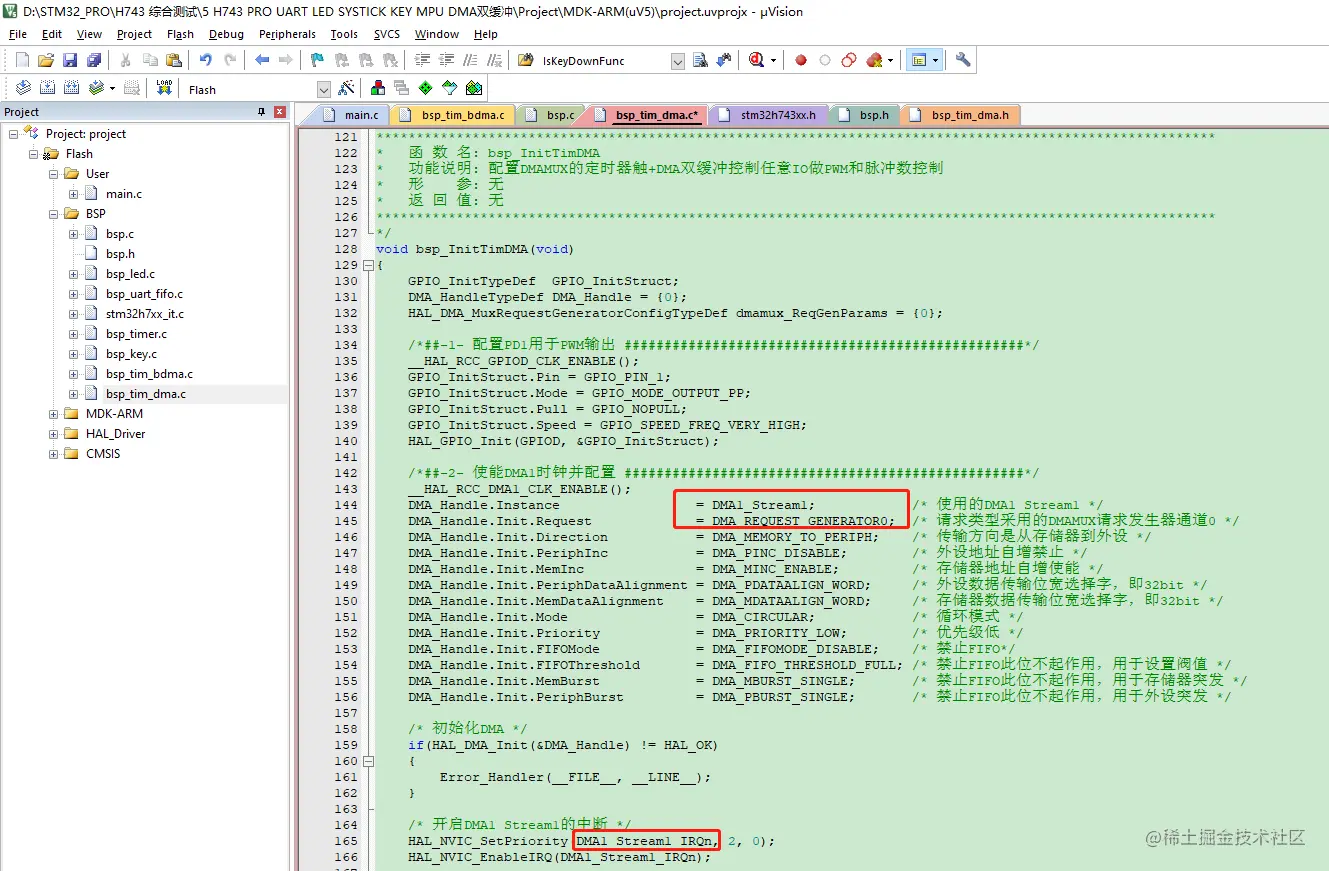
Task: Pin the Project panel with pushpin
Action: pyautogui.click(x=262, y=112)
